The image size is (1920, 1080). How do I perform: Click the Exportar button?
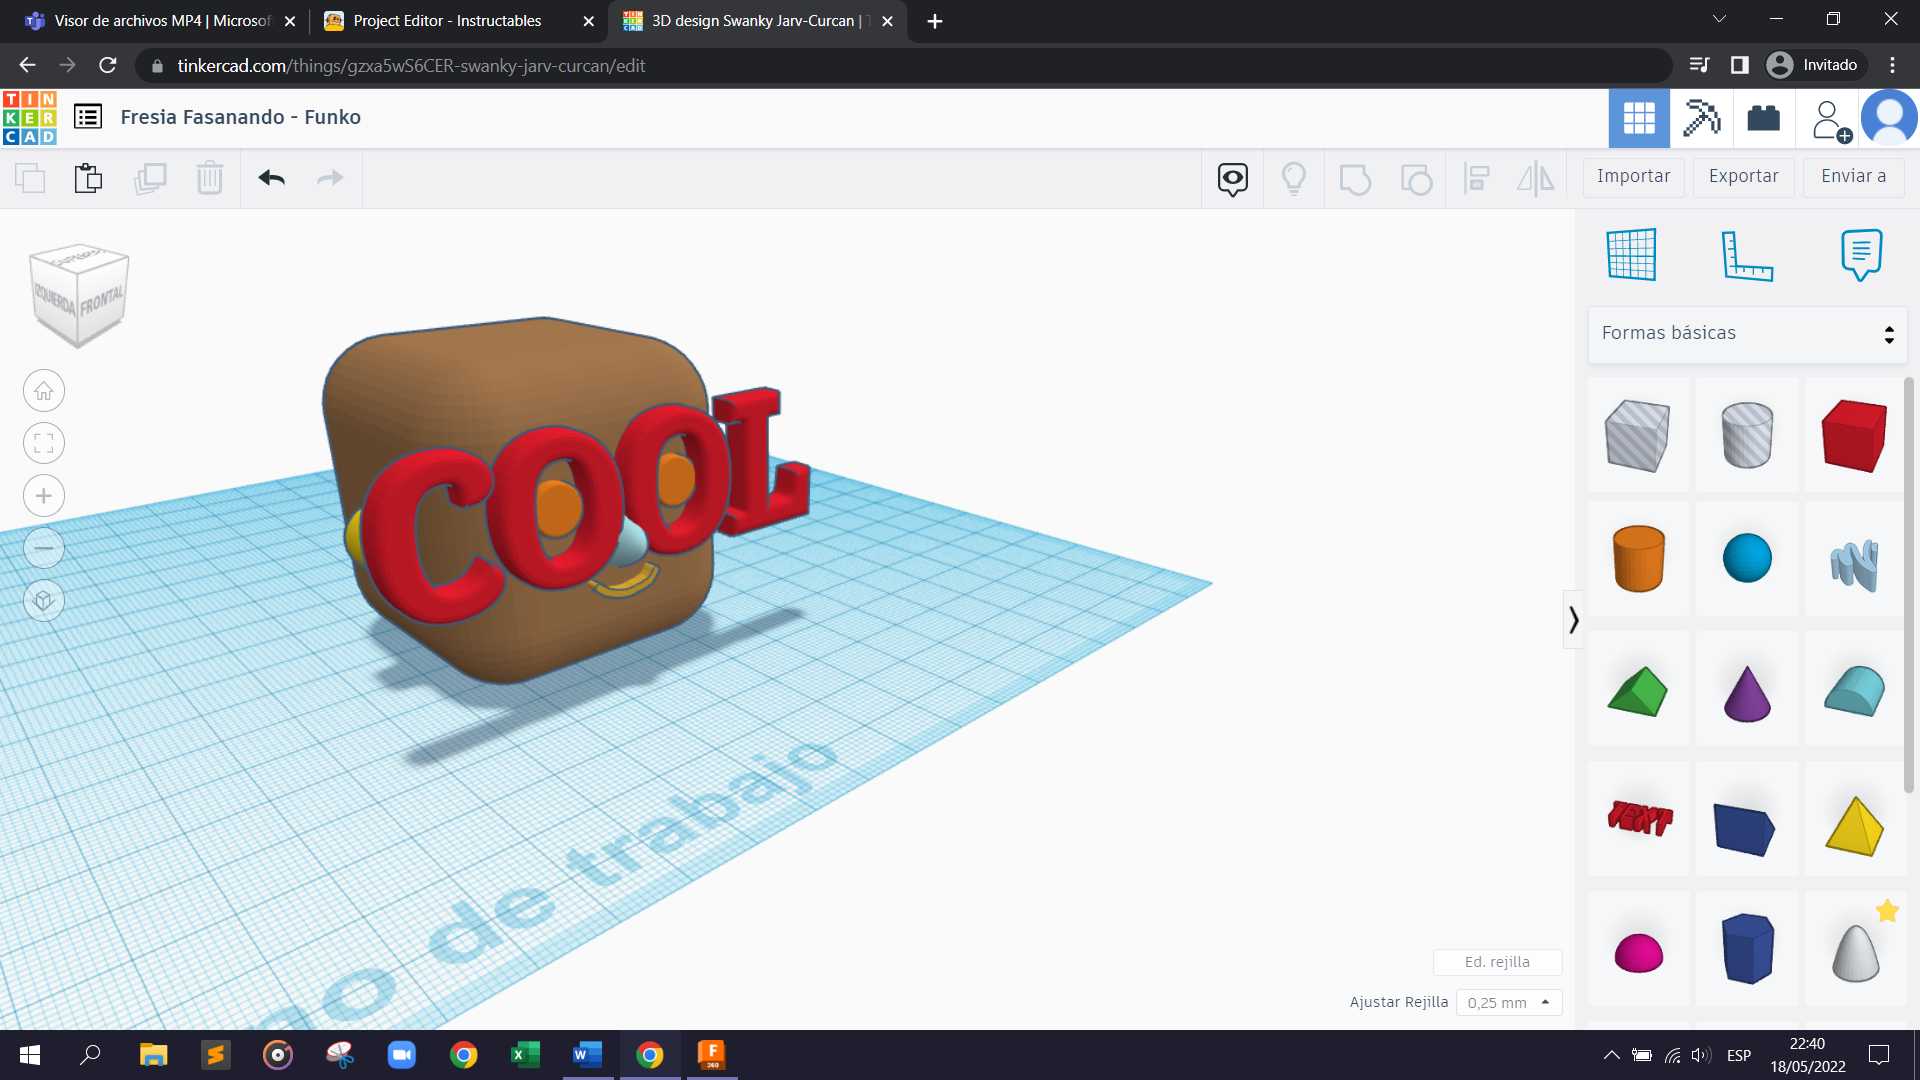(x=1743, y=176)
